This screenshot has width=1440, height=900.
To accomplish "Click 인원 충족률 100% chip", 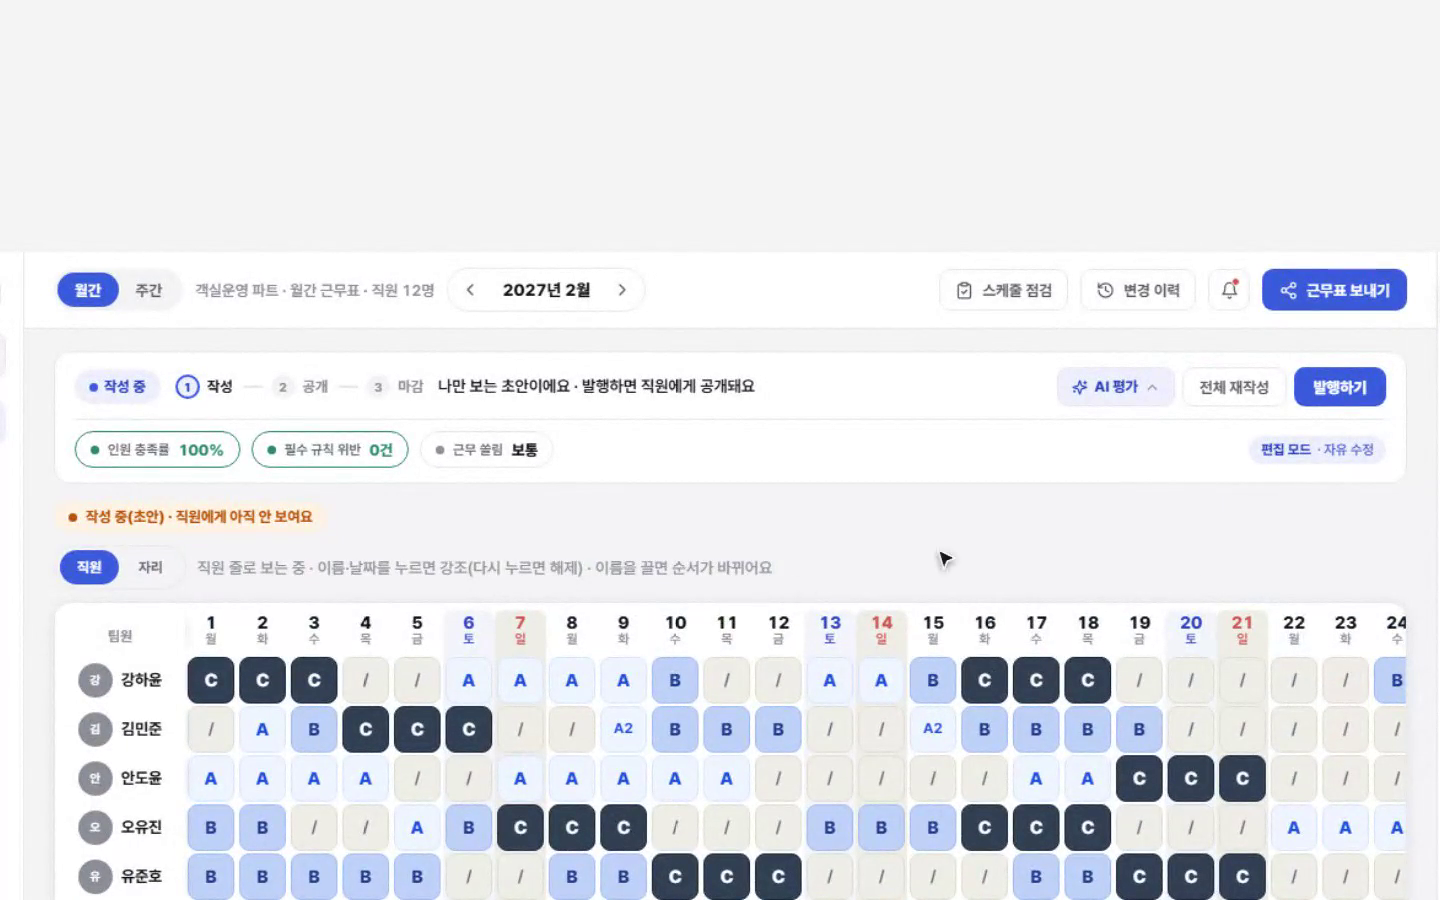I will pos(157,450).
